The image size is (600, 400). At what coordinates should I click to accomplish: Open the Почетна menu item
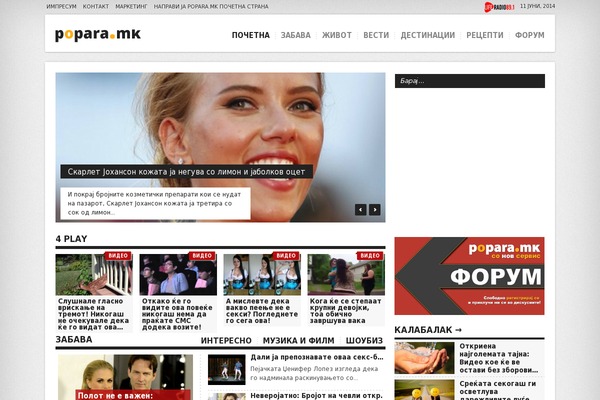coord(250,35)
